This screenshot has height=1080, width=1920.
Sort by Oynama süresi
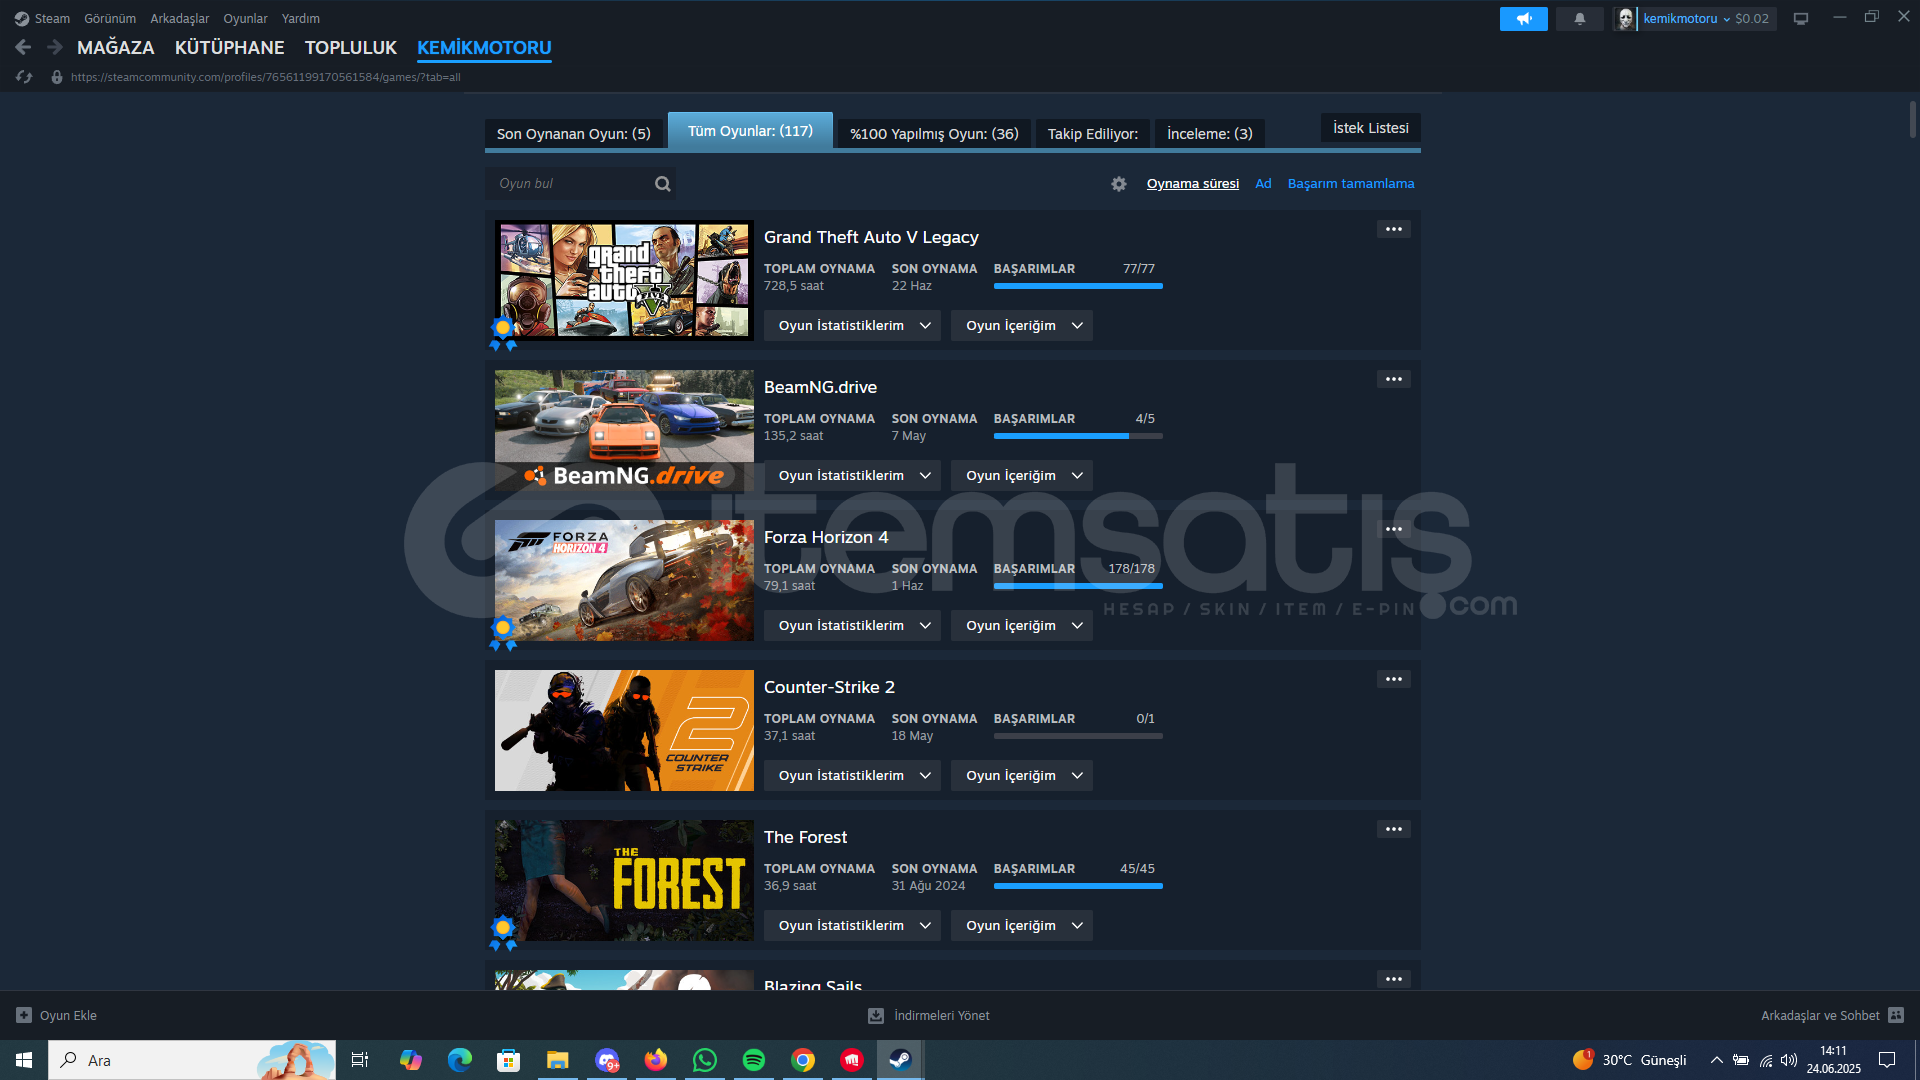click(x=1193, y=184)
